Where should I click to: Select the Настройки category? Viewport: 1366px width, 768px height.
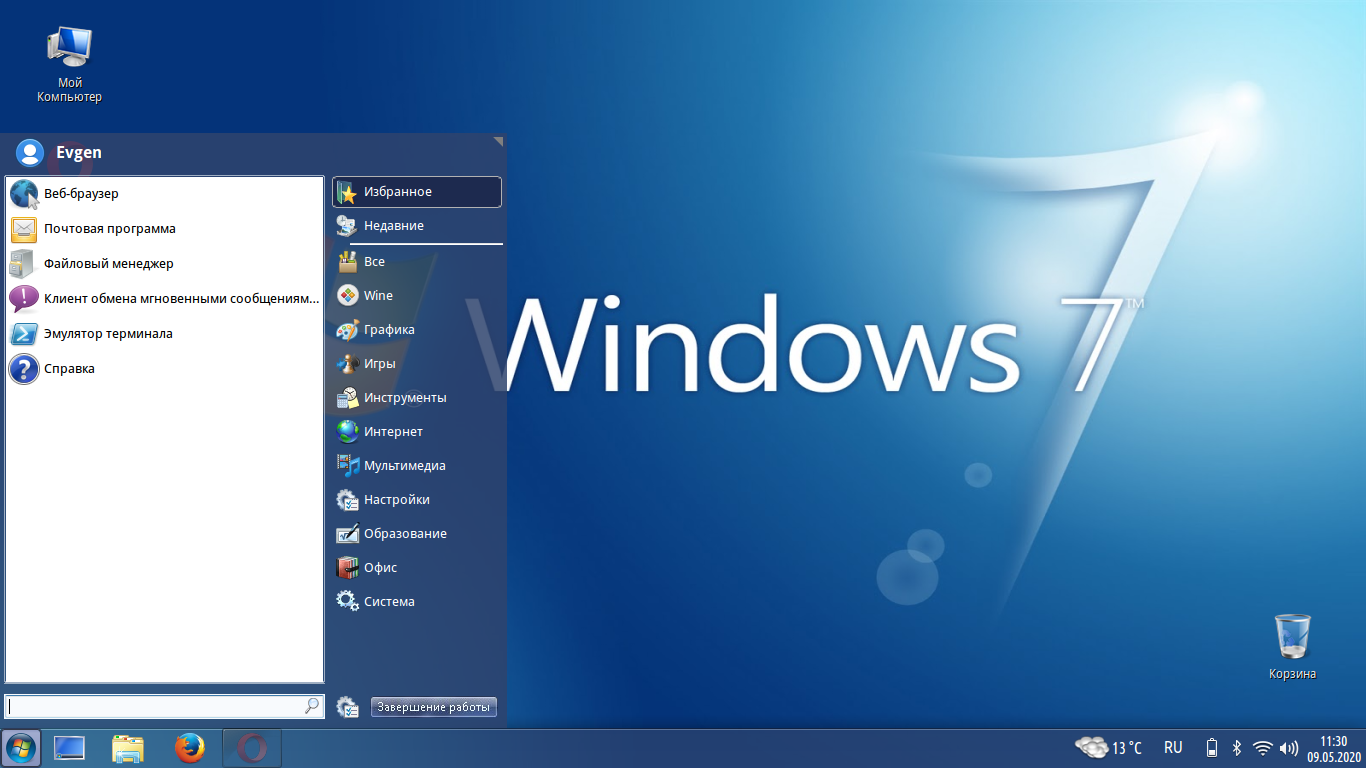[x=417, y=500]
